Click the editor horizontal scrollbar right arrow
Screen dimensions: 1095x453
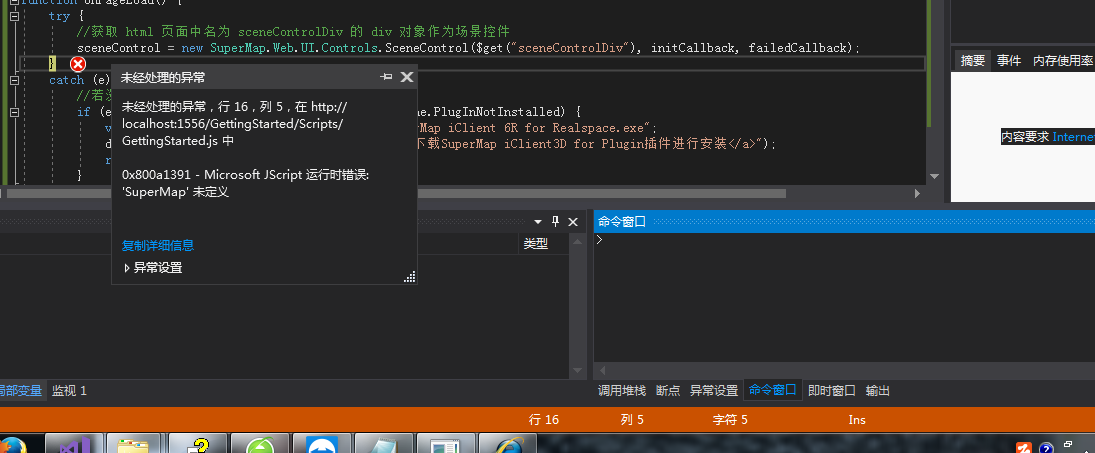point(920,193)
